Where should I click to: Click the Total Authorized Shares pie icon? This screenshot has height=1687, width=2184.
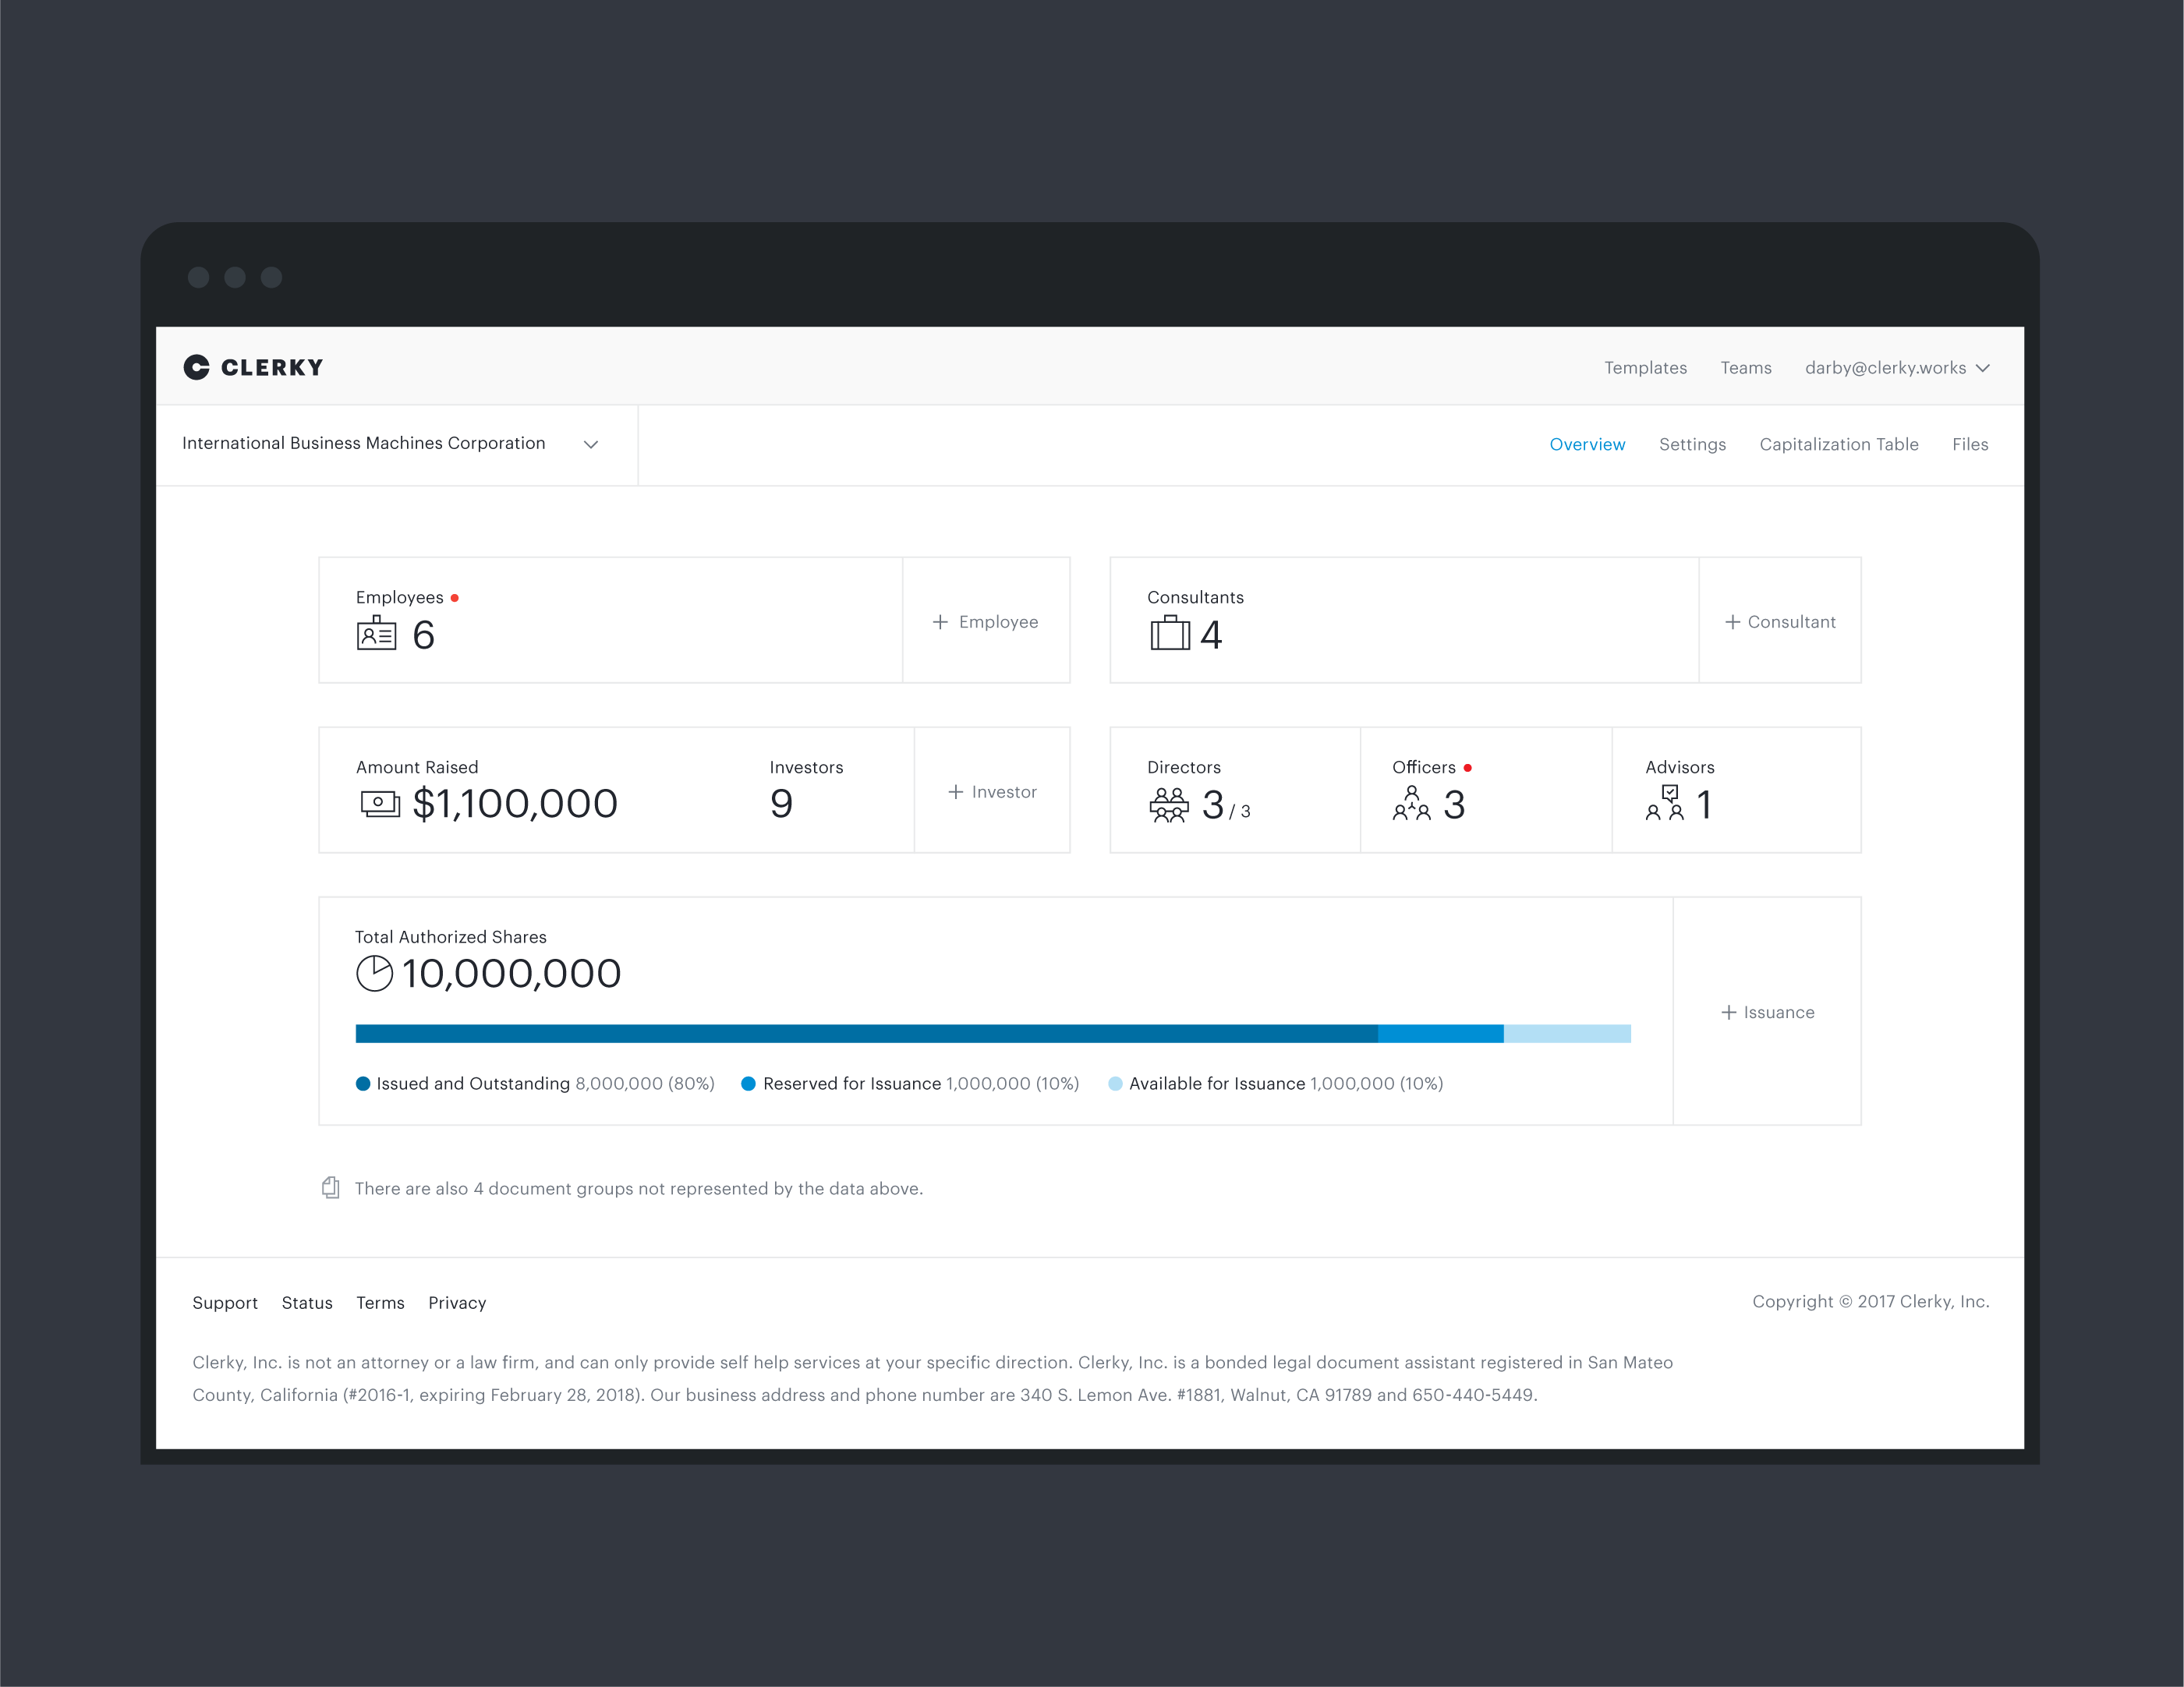point(374,973)
